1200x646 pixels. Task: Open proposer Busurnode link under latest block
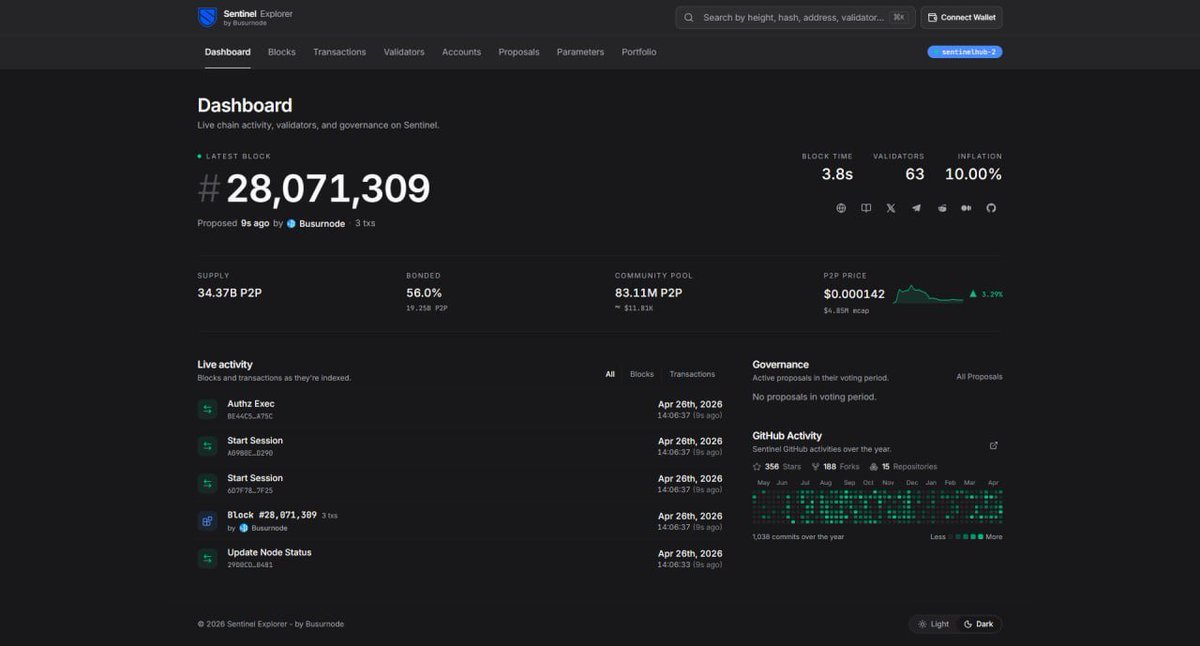[320, 223]
